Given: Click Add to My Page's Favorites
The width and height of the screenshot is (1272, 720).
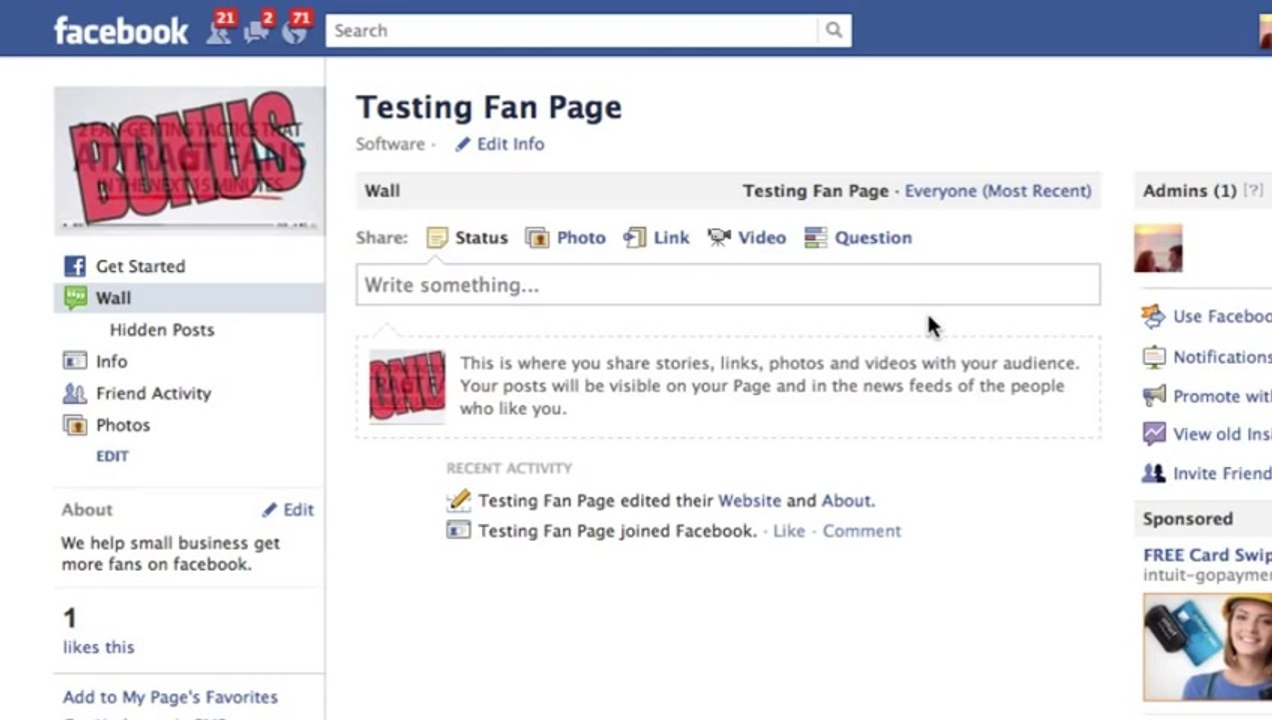Looking at the screenshot, I should click(170, 697).
